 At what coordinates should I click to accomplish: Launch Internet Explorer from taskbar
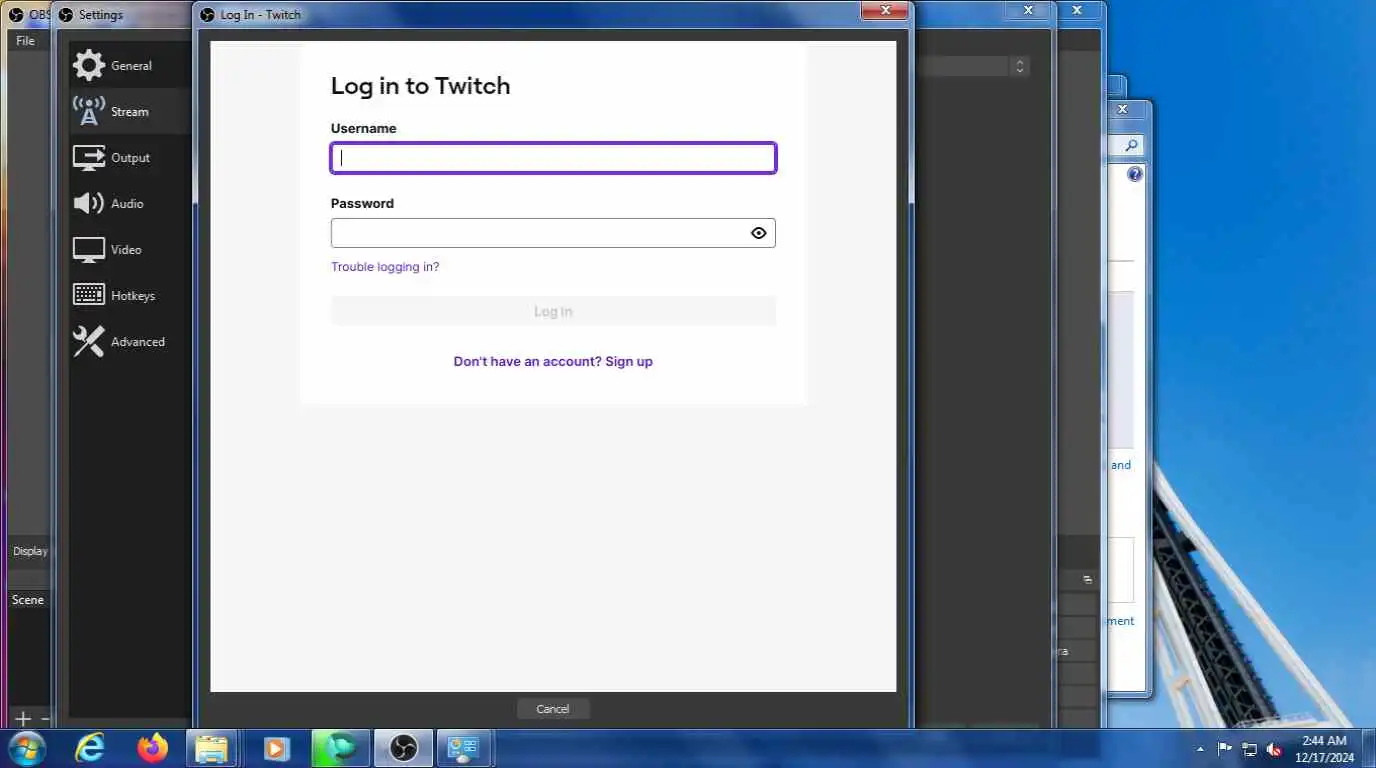90,748
